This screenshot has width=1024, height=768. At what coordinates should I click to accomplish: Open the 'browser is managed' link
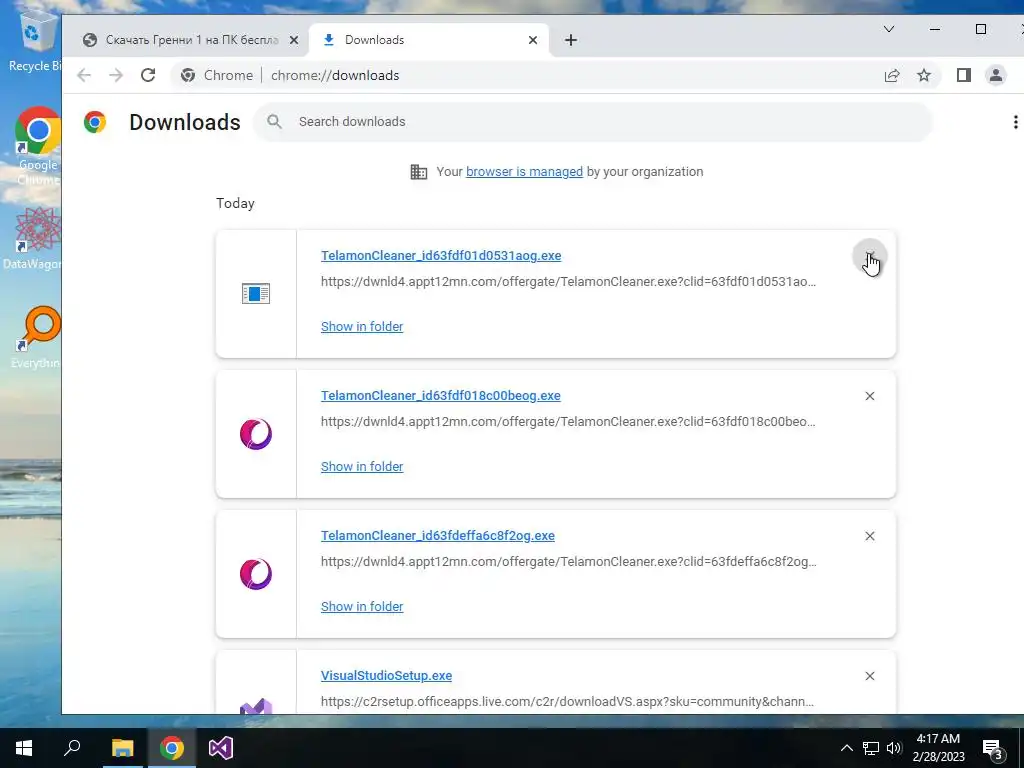coord(524,171)
